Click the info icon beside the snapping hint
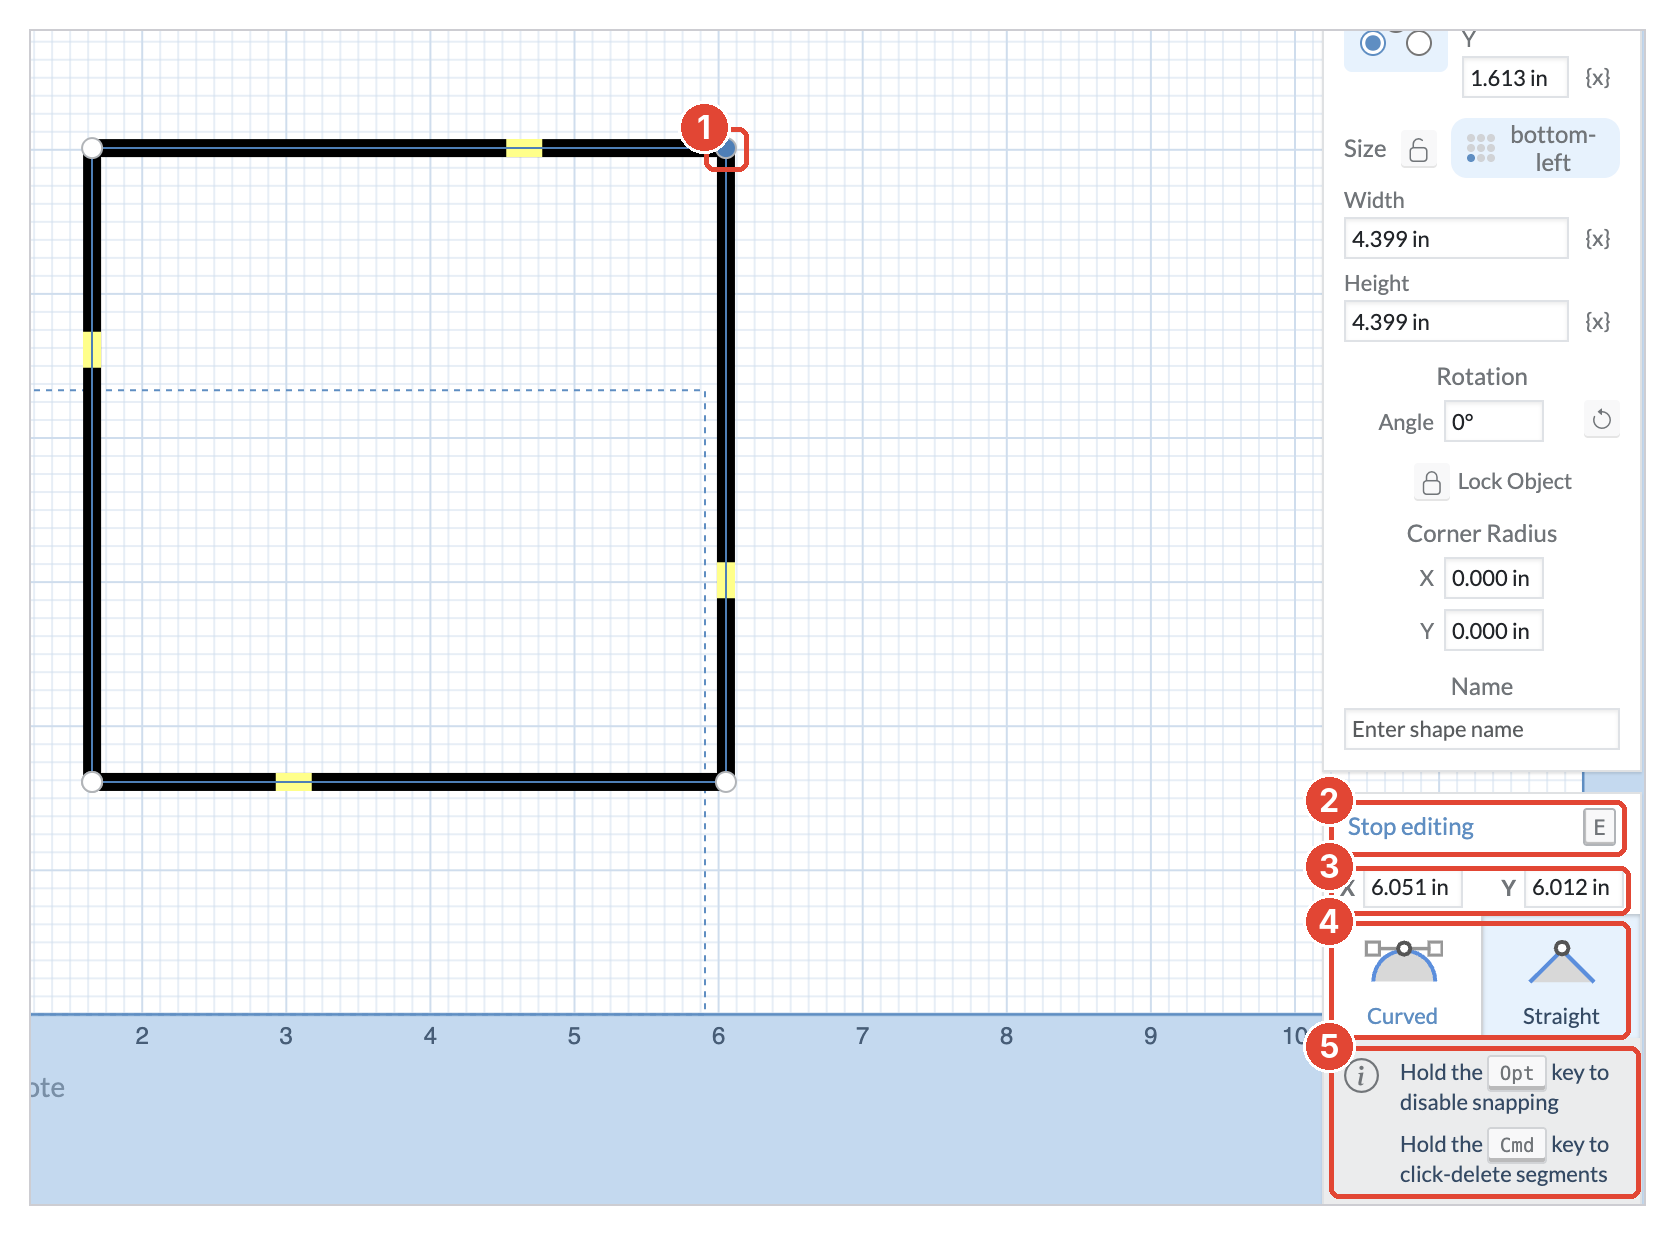Screen dimensions: 1675x1235 pyautogui.click(x=1361, y=1076)
